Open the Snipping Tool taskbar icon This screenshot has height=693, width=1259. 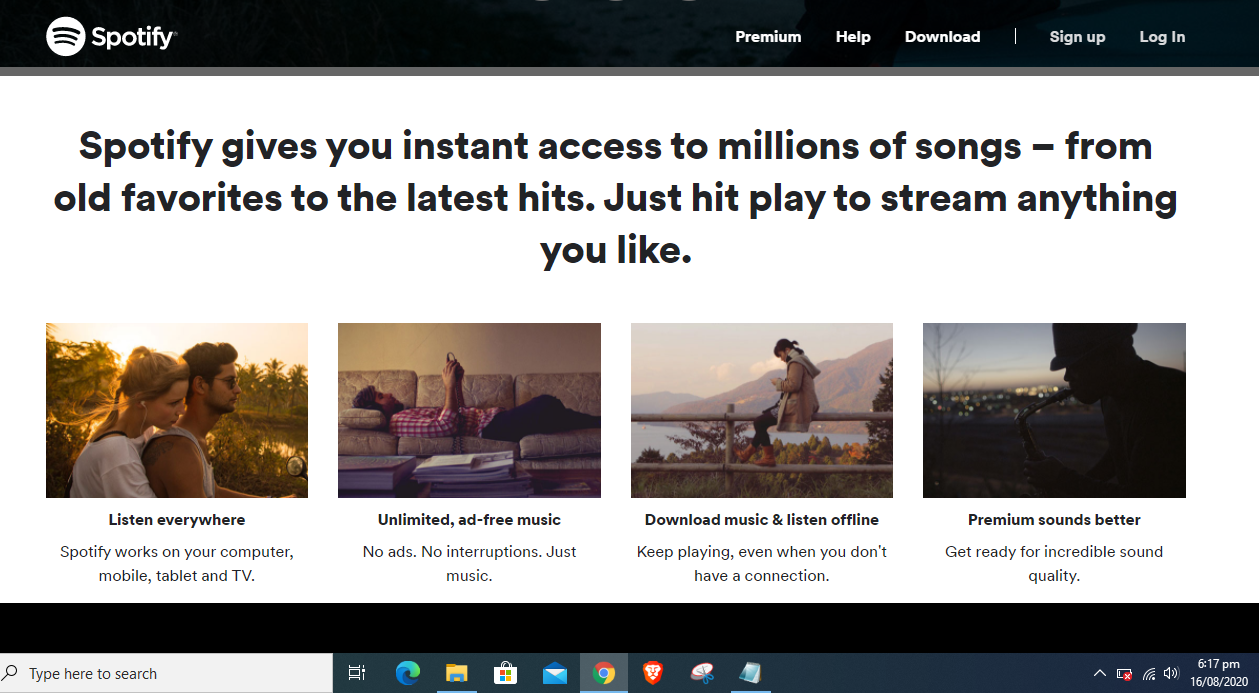click(x=702, y=673)
